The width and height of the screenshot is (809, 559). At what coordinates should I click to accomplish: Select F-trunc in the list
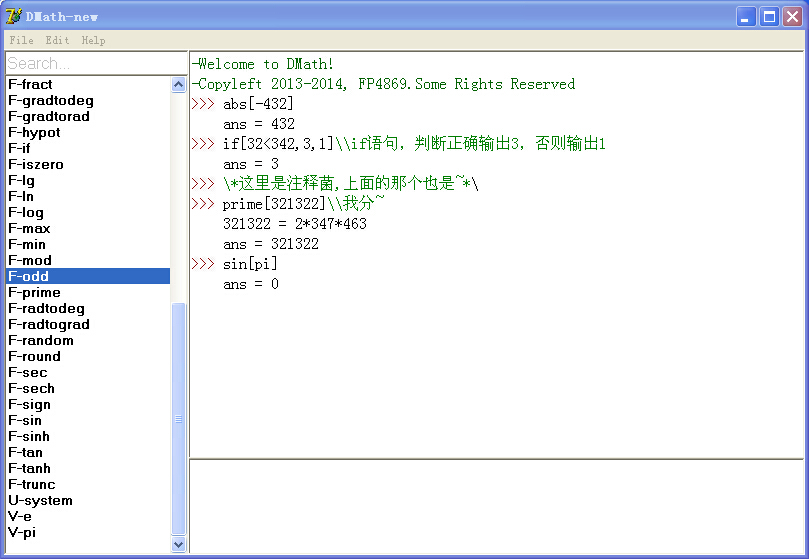(88, 484)
